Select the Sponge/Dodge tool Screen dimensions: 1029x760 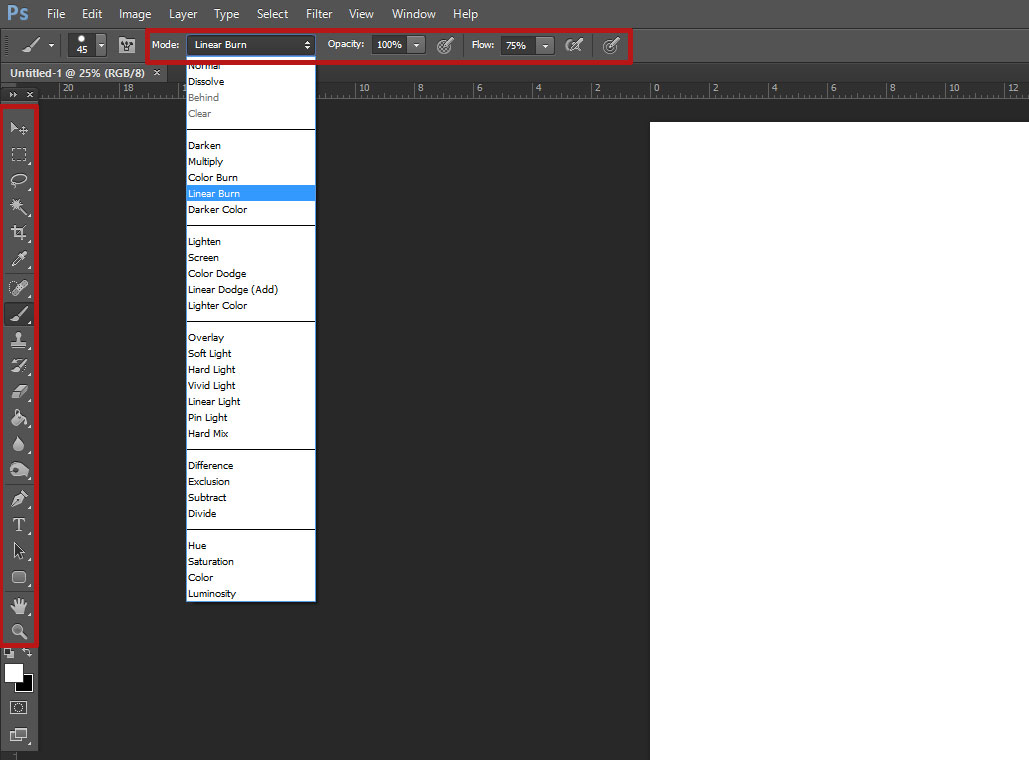point(19,470)
